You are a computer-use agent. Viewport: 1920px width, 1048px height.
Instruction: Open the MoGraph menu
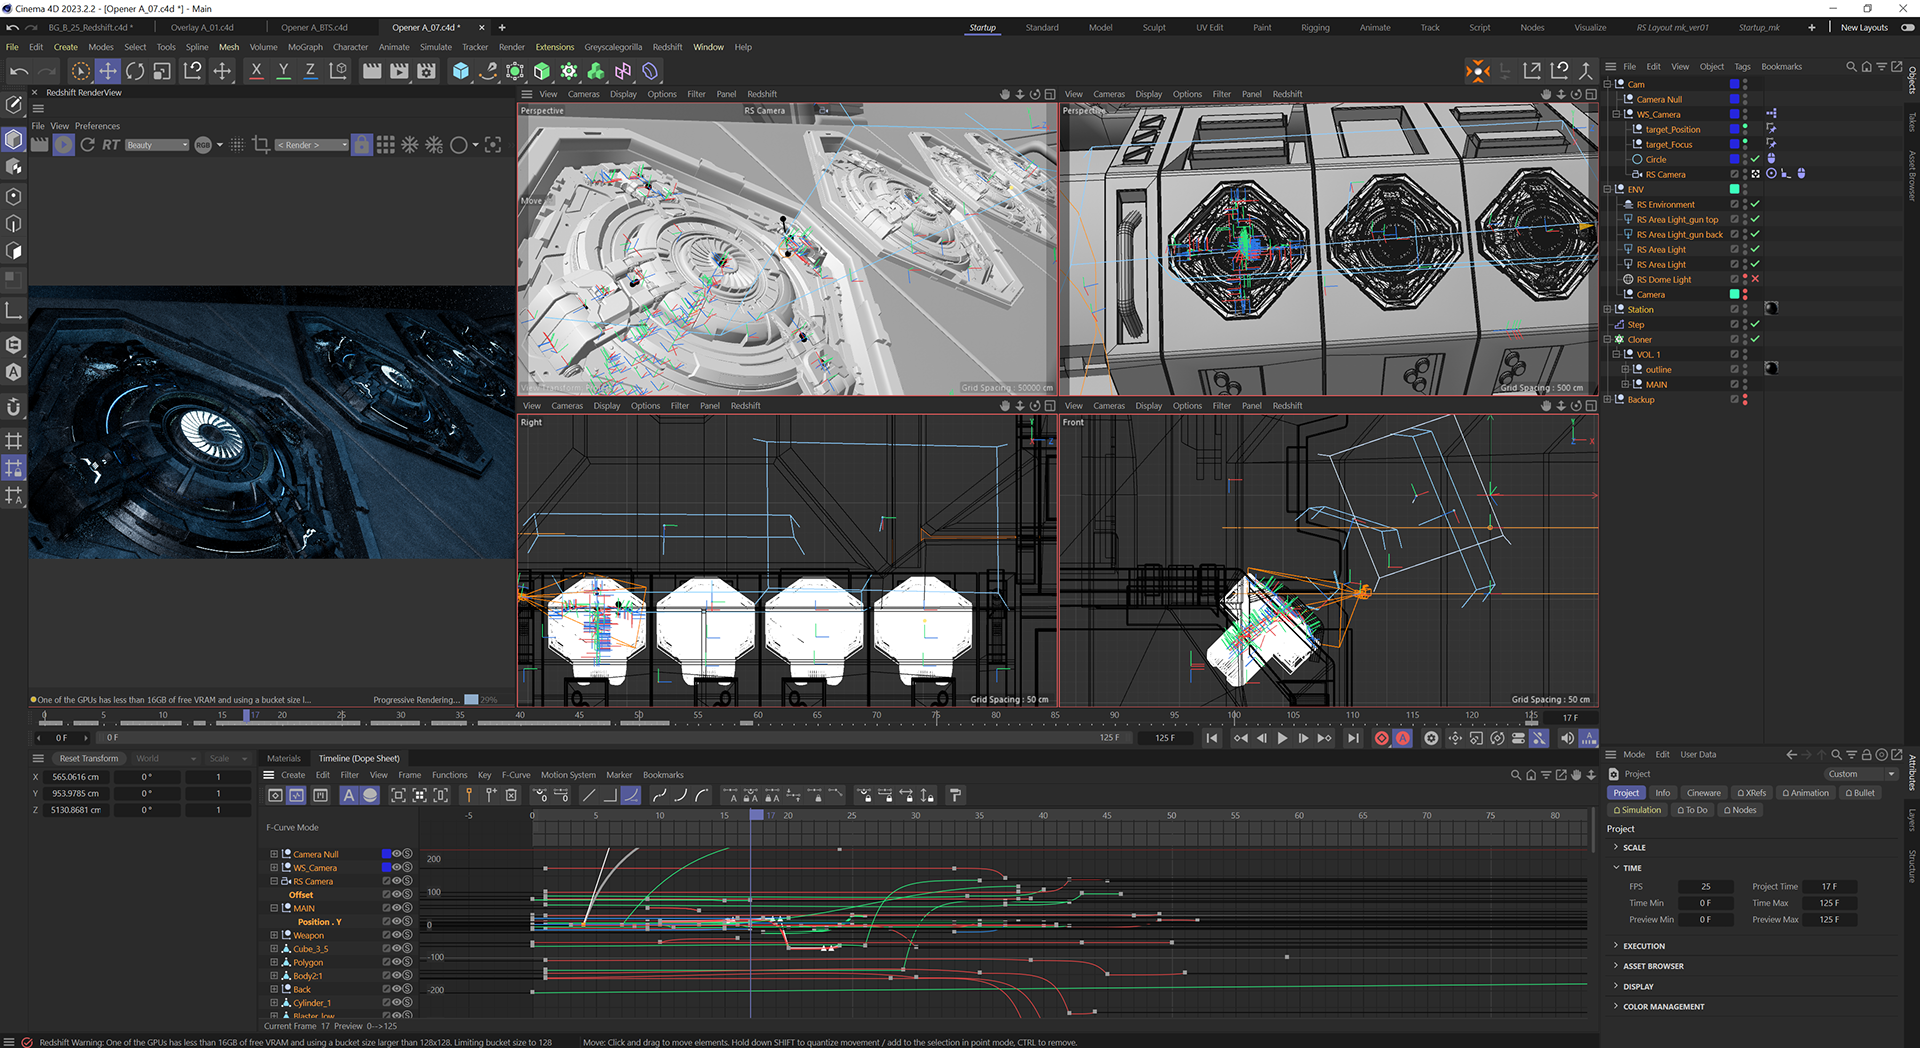(305, 47)
